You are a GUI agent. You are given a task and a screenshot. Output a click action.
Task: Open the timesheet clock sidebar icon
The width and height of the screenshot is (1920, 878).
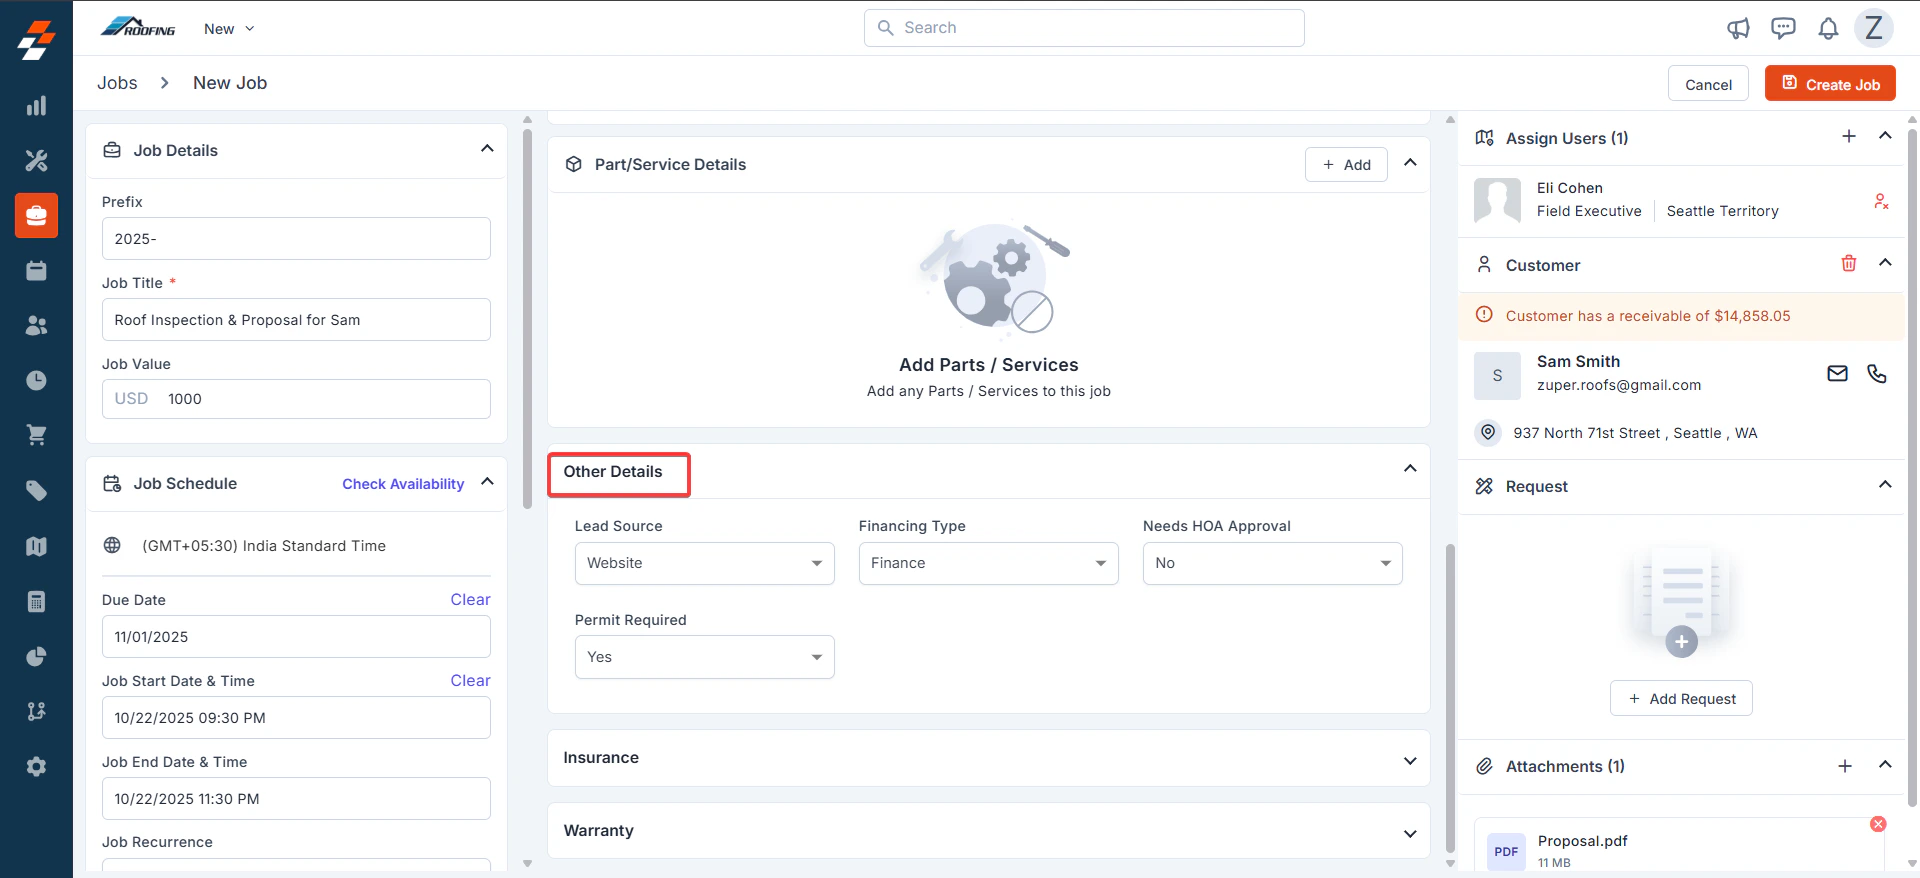click(x=36, y=380)
